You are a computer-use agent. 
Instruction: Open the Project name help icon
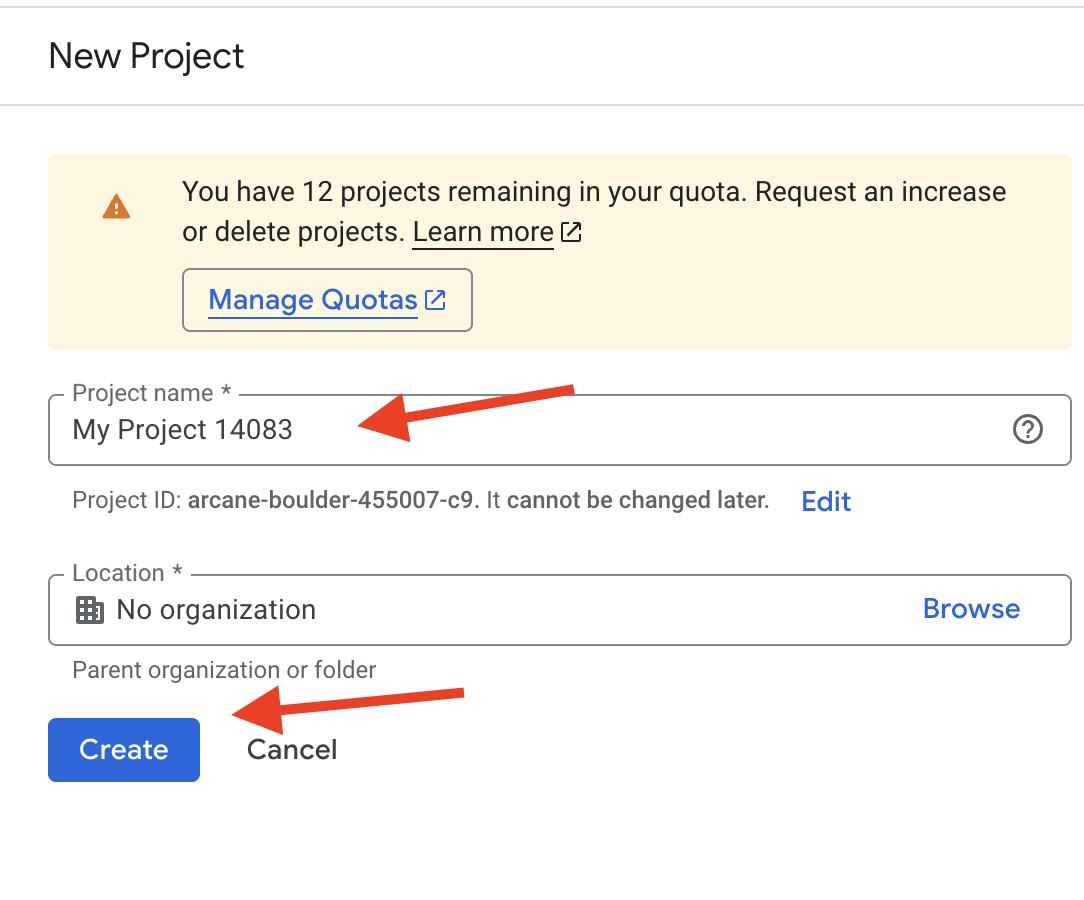point(1027,429)
